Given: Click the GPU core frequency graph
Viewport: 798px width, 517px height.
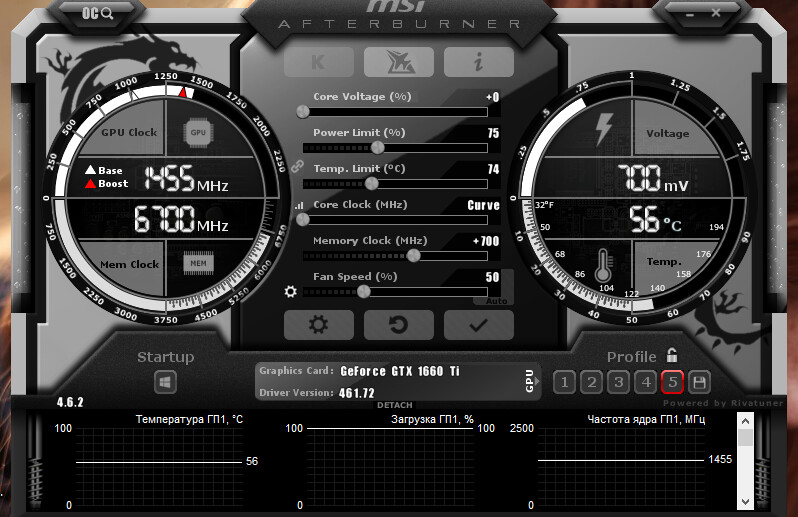Looking at the screenshot, I should click(x=621, y=465).
